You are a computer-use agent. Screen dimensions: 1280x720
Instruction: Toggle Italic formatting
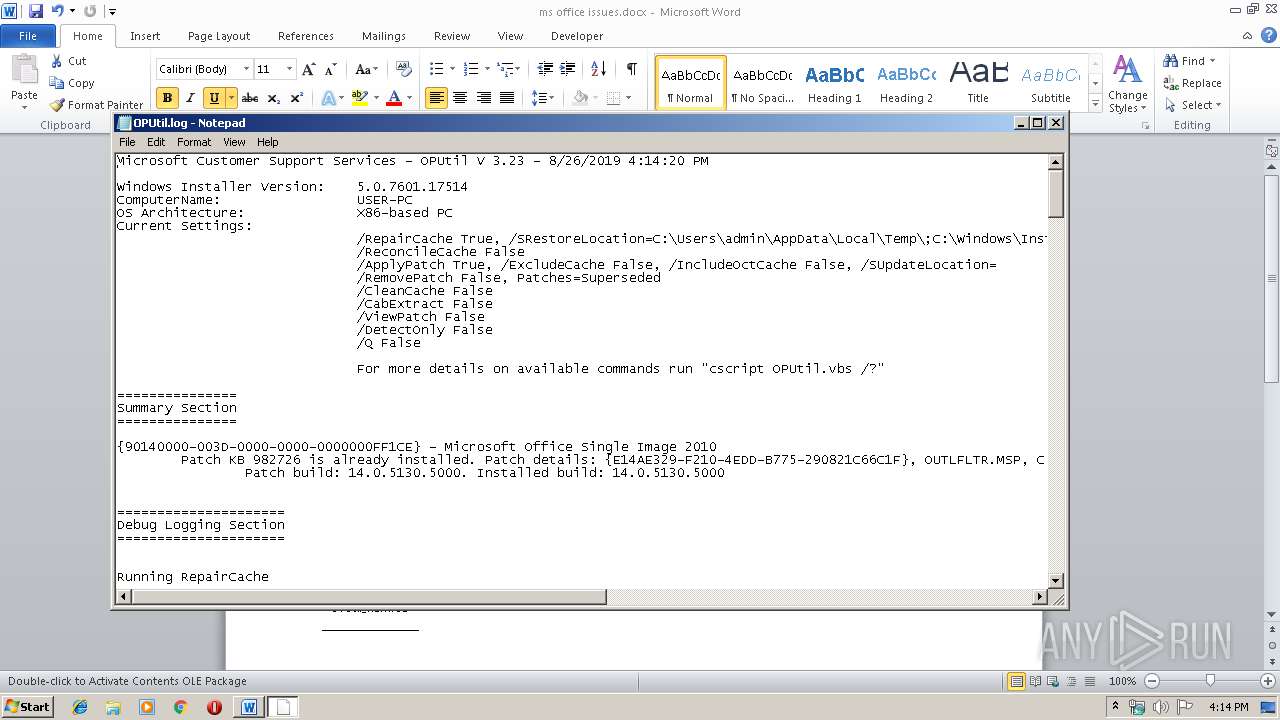click(x=190, y=98)
